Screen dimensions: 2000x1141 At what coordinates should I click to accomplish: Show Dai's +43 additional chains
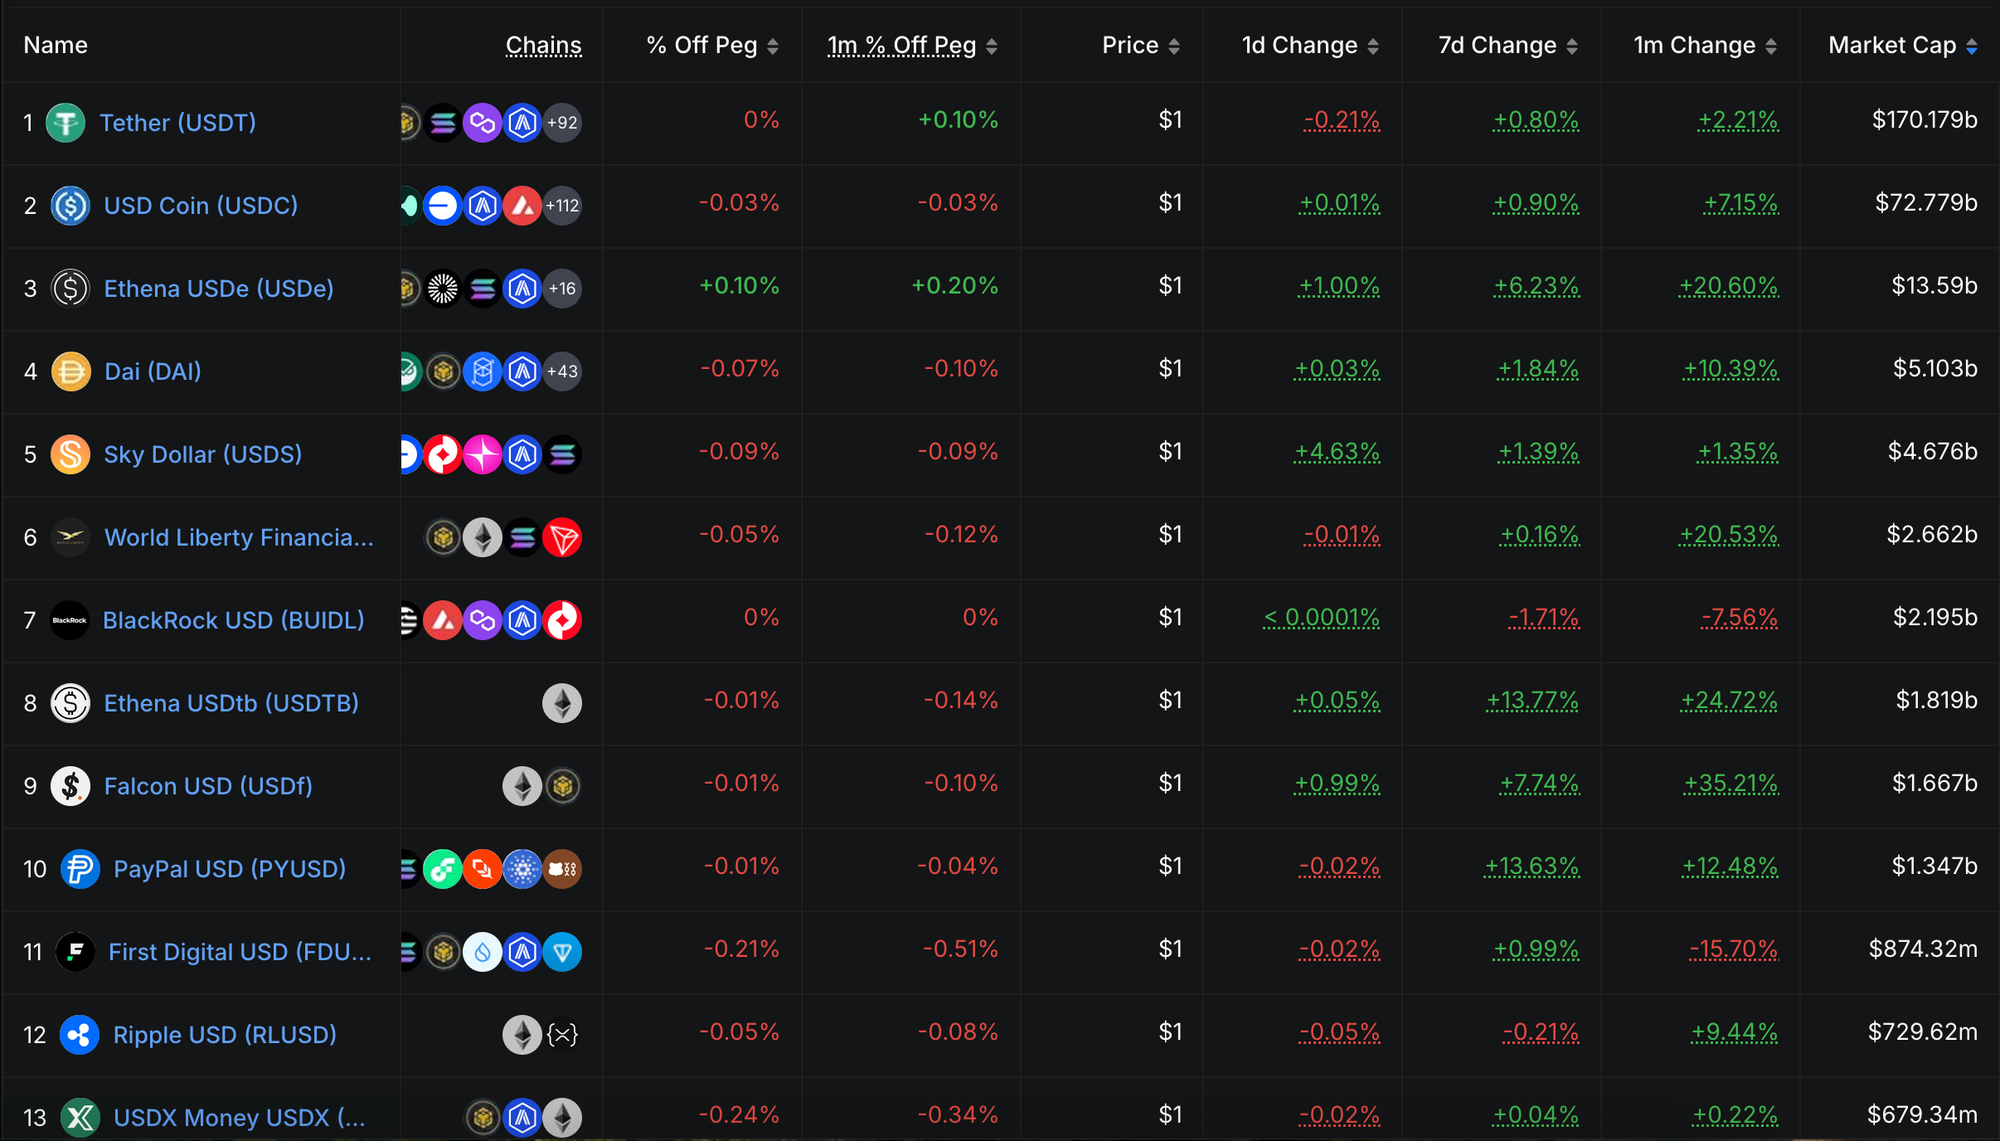[563, 372]
